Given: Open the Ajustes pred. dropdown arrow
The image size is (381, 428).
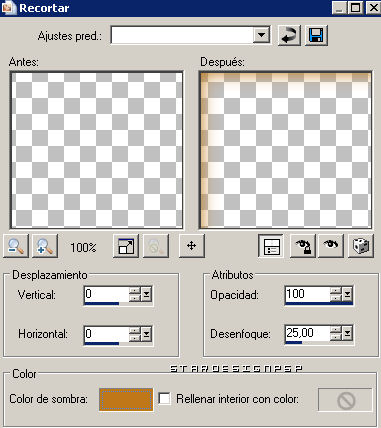Looking at the screenshot, I should point(261,35).
